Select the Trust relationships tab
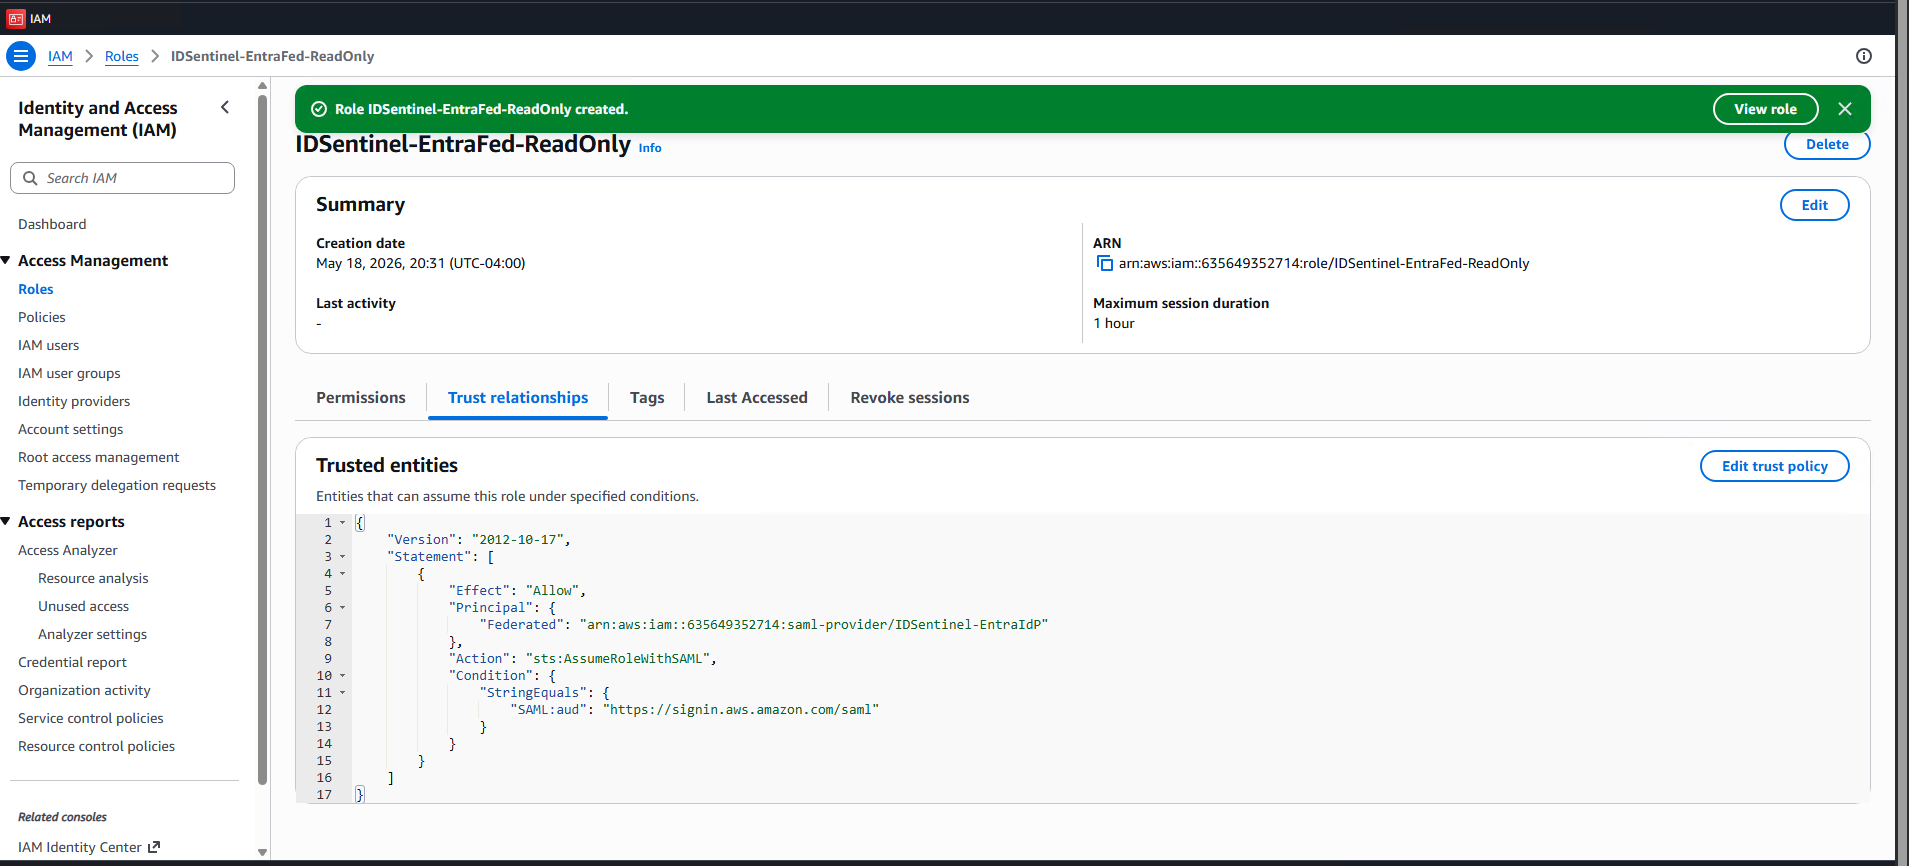This screenshot has height=866, width=1909. pos(518,397)
